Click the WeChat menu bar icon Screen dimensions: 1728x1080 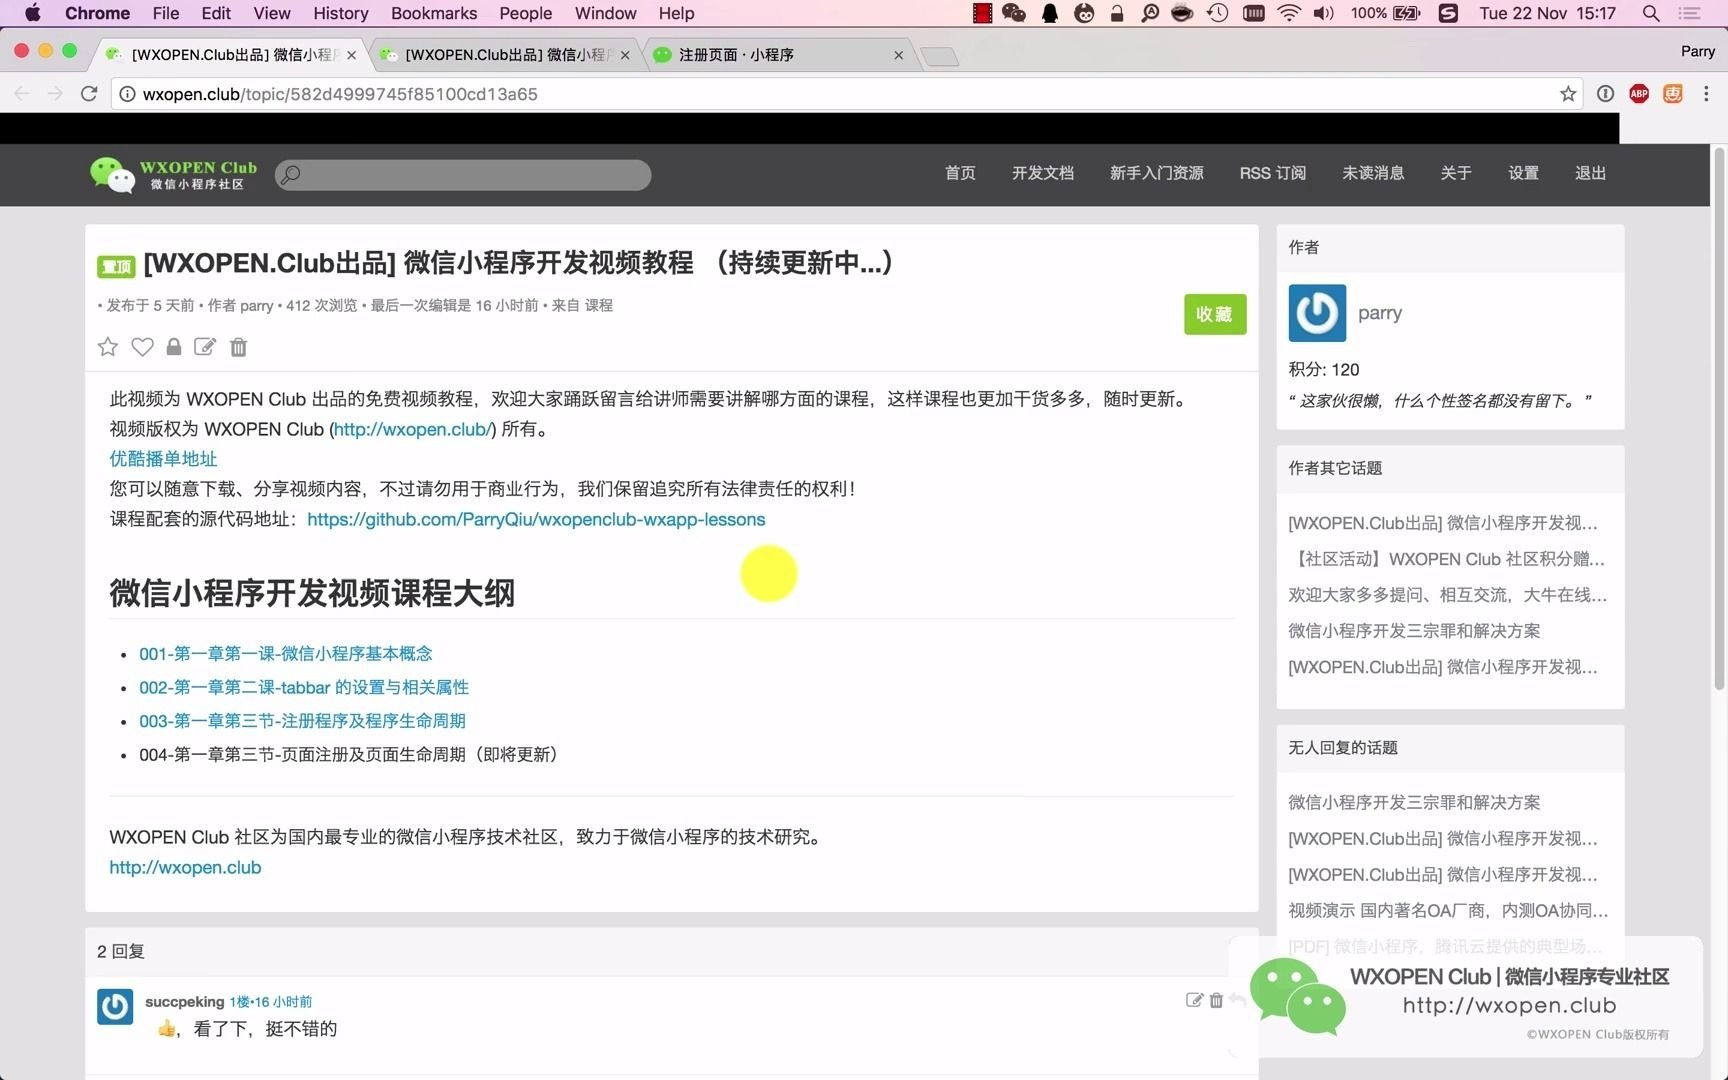click(x=1014, y=13)
